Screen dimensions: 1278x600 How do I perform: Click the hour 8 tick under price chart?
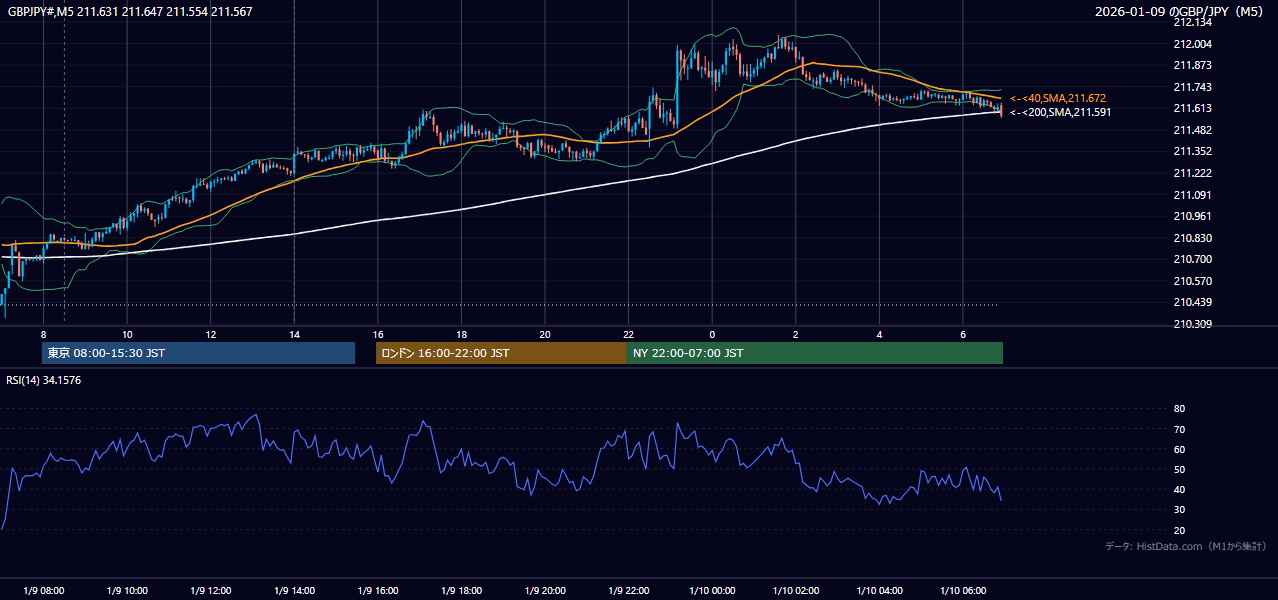43,334
